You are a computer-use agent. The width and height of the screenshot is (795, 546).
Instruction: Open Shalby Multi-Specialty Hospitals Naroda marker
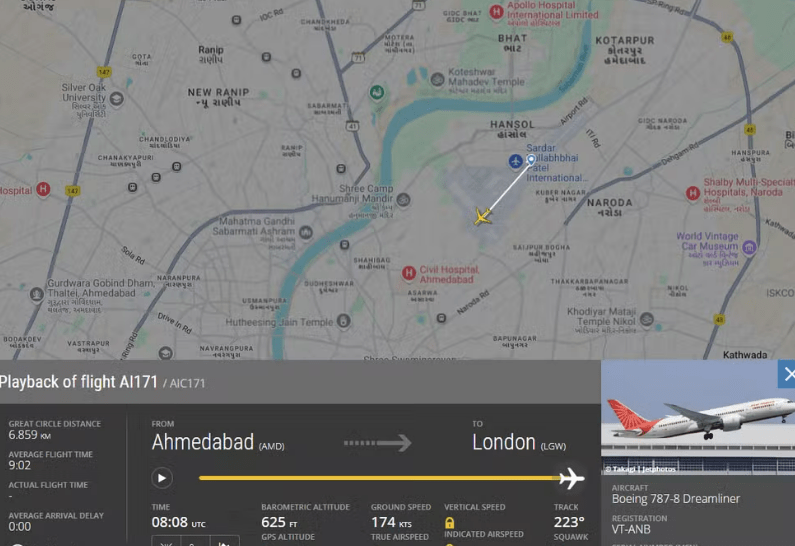click(693, 193)
